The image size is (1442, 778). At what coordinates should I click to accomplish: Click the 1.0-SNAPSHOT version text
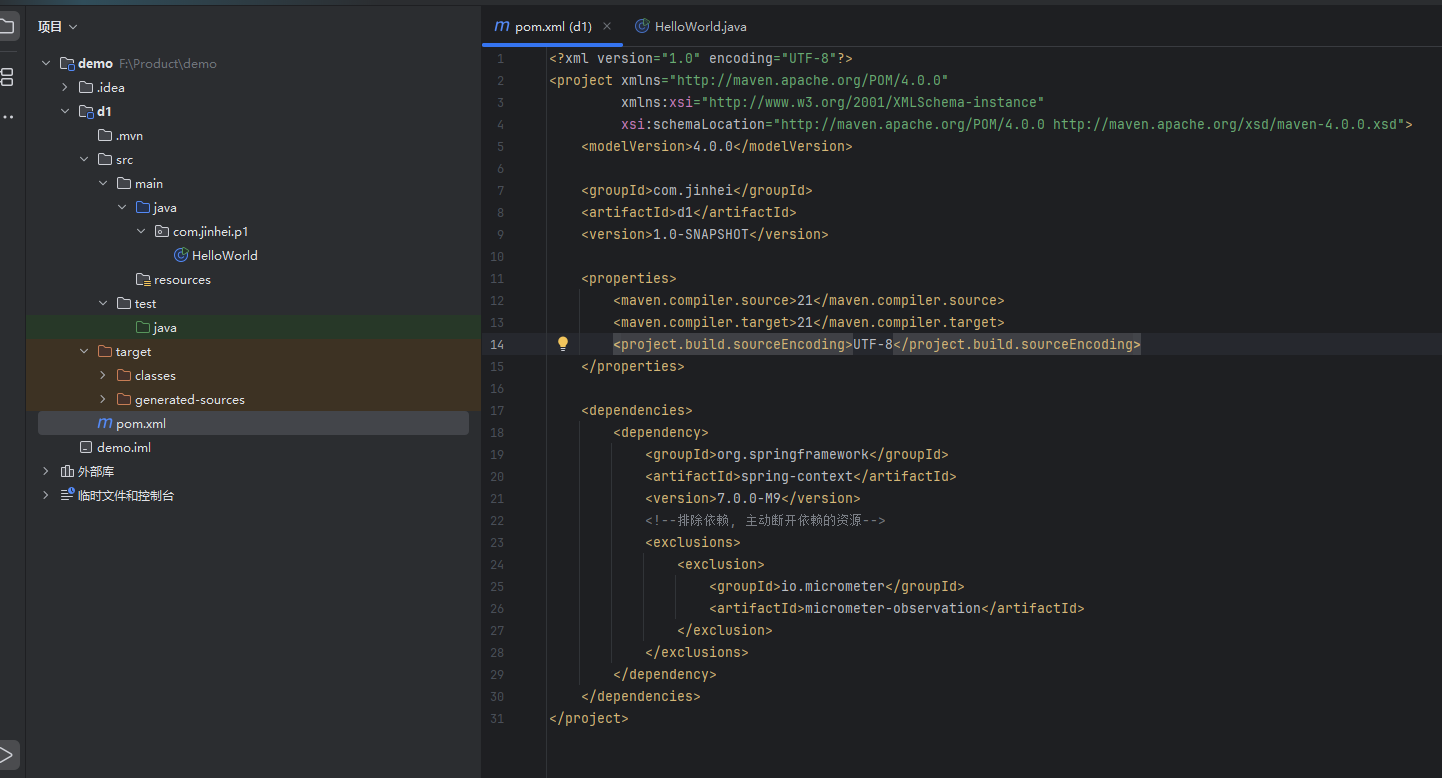coord(701,234)
